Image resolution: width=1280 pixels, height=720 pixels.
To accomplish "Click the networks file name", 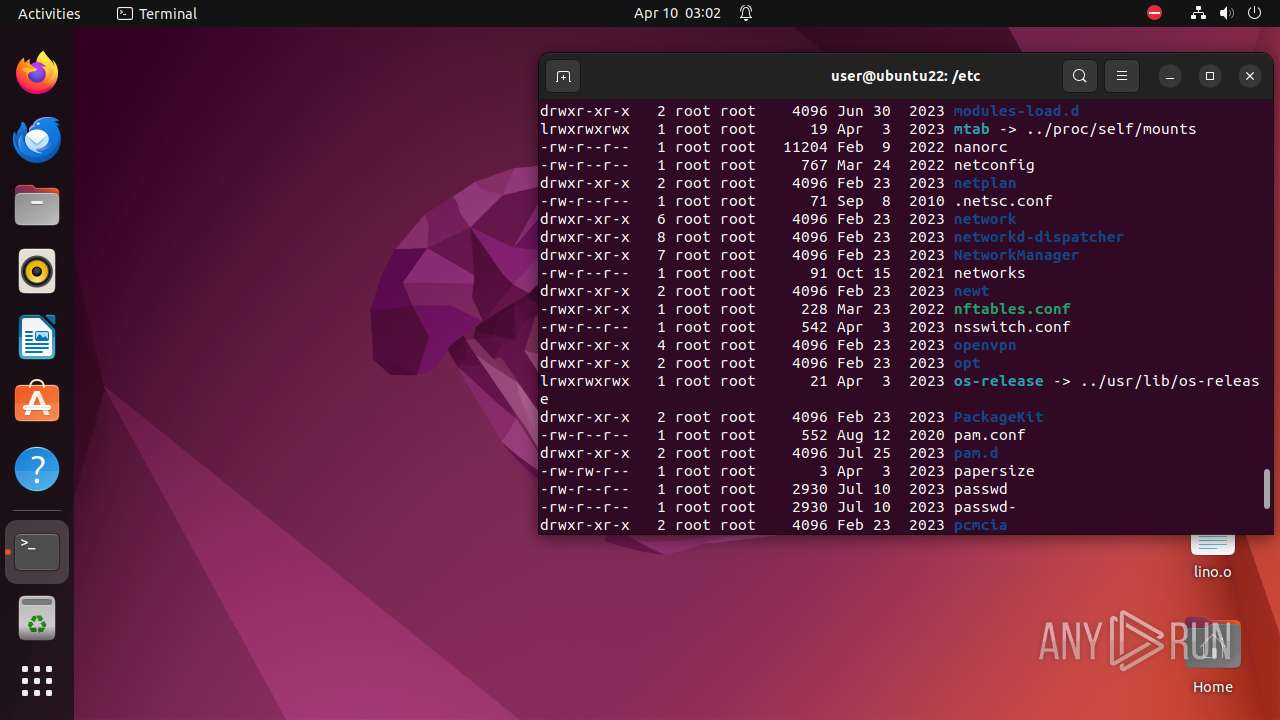I will click(x=990, y=273).
